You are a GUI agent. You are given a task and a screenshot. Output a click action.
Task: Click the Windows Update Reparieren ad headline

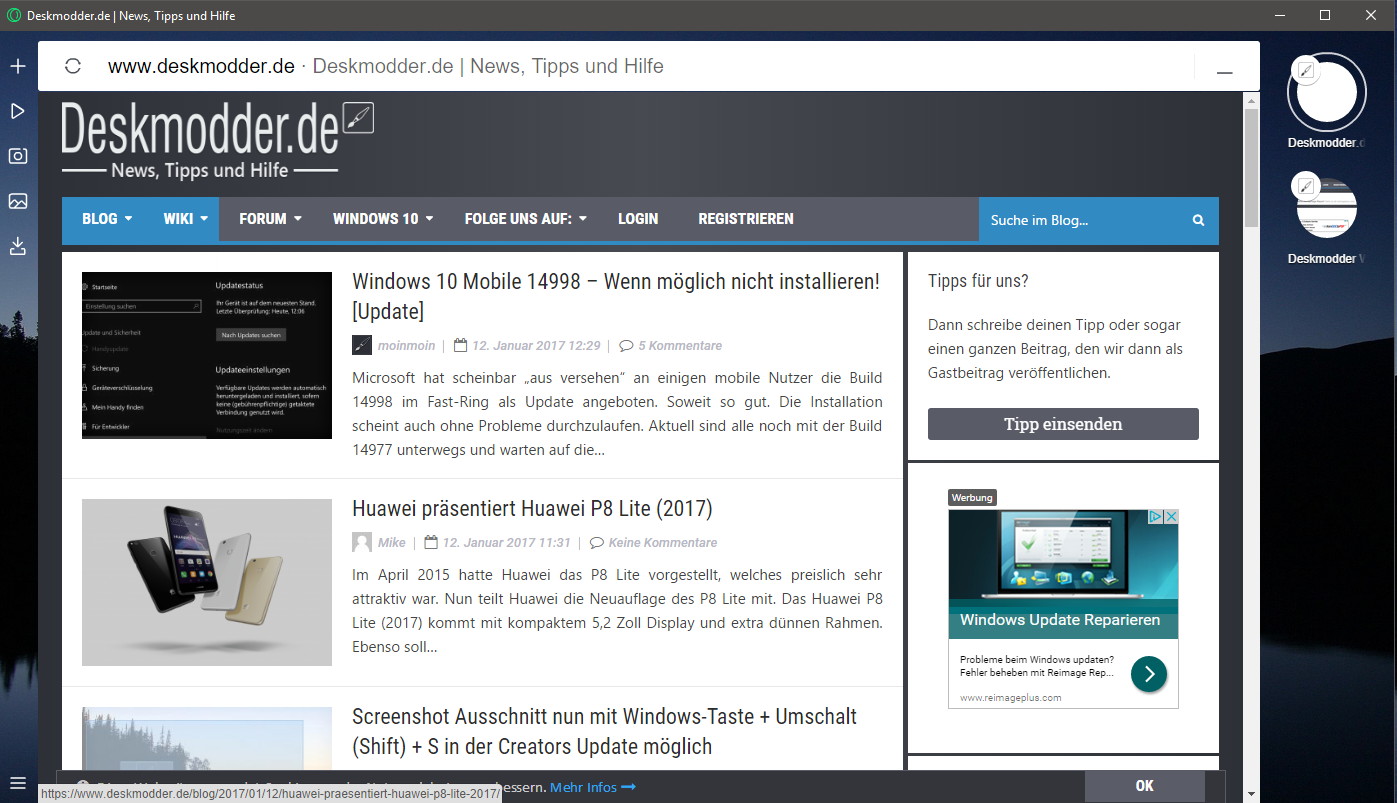coord(1060,620)
